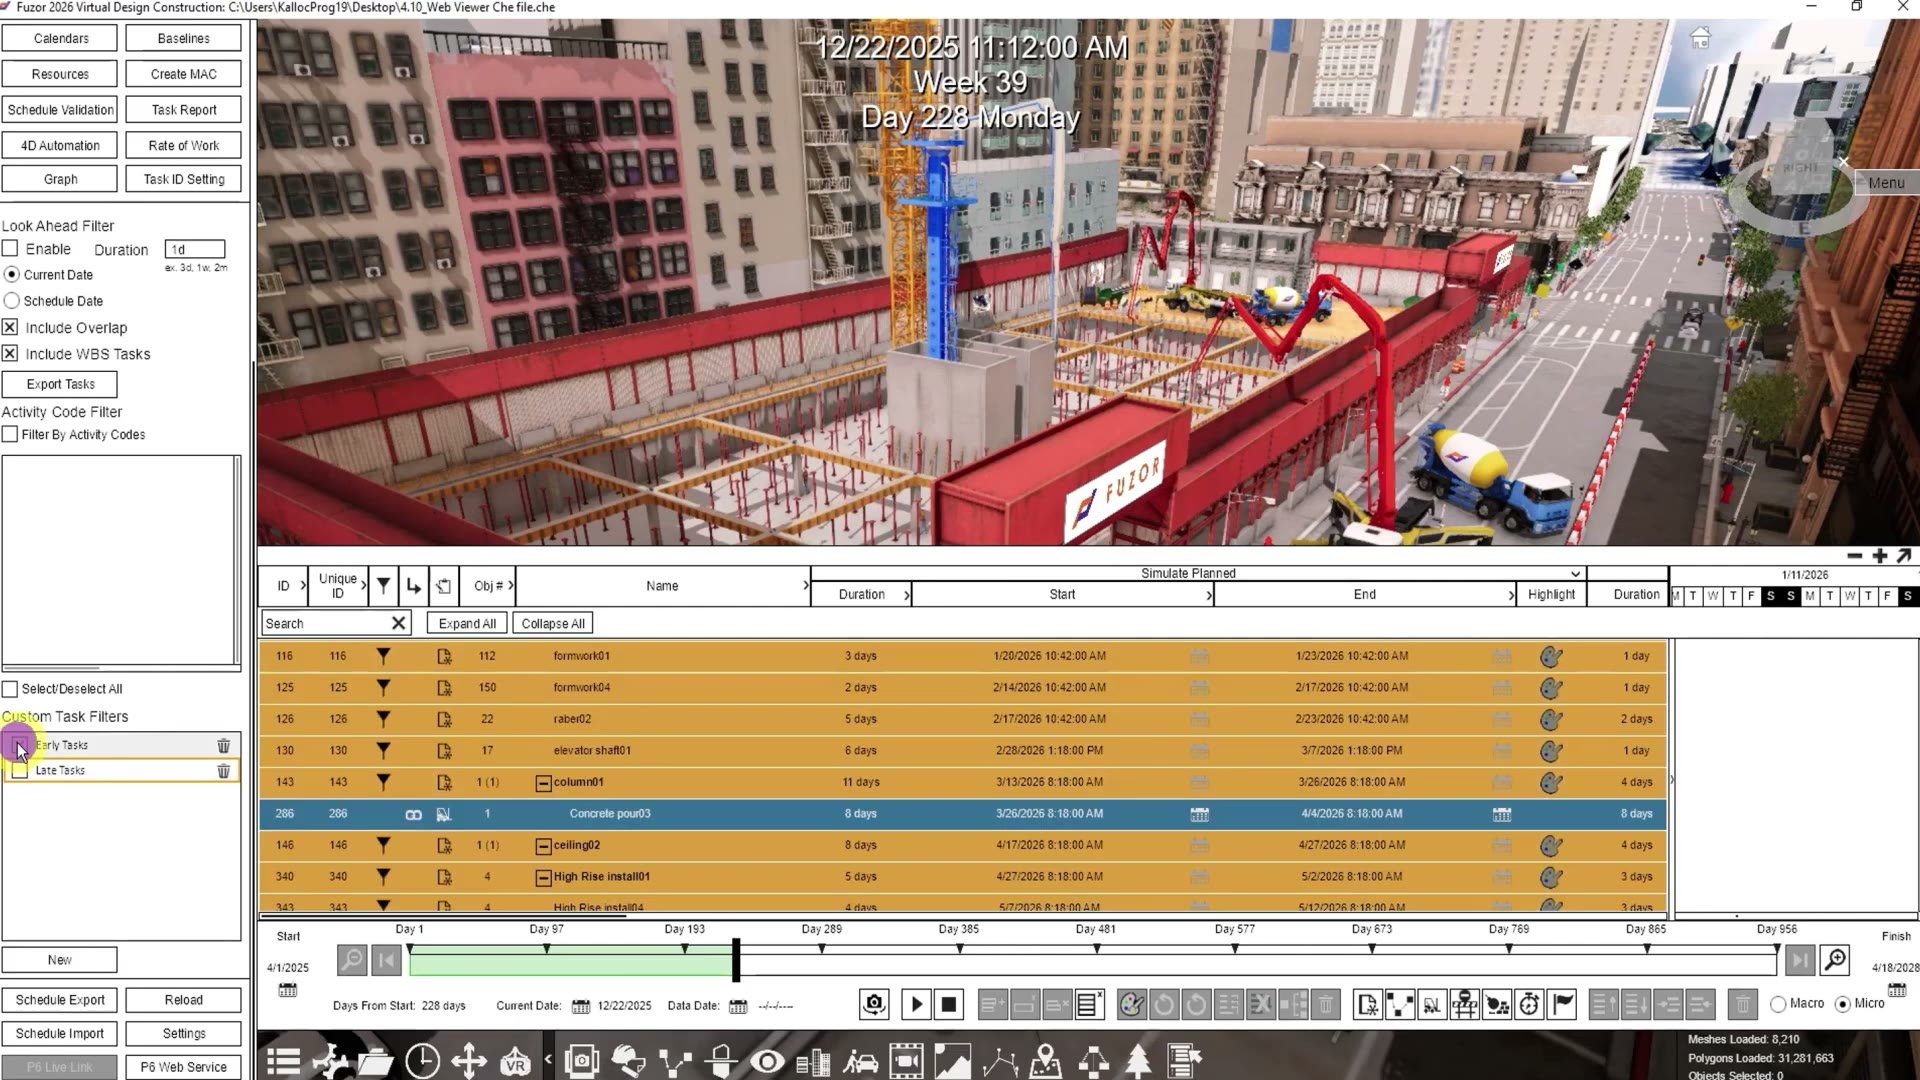Click the Expand All button

point(467,624)
